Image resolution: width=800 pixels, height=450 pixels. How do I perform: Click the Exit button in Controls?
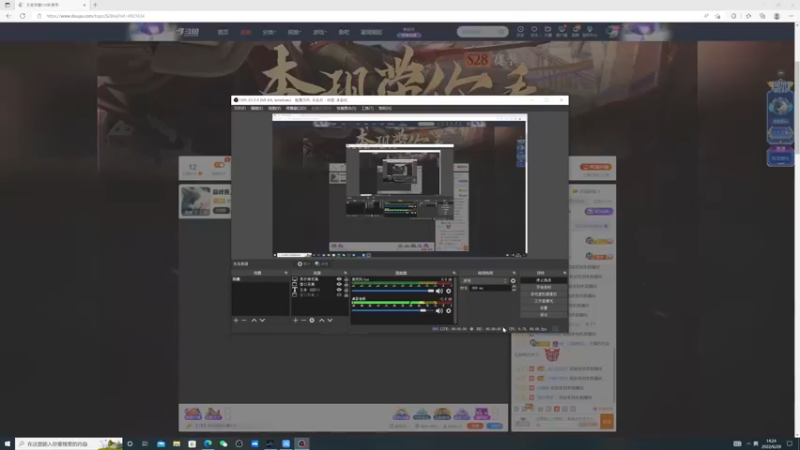click(x=543, y=315)
